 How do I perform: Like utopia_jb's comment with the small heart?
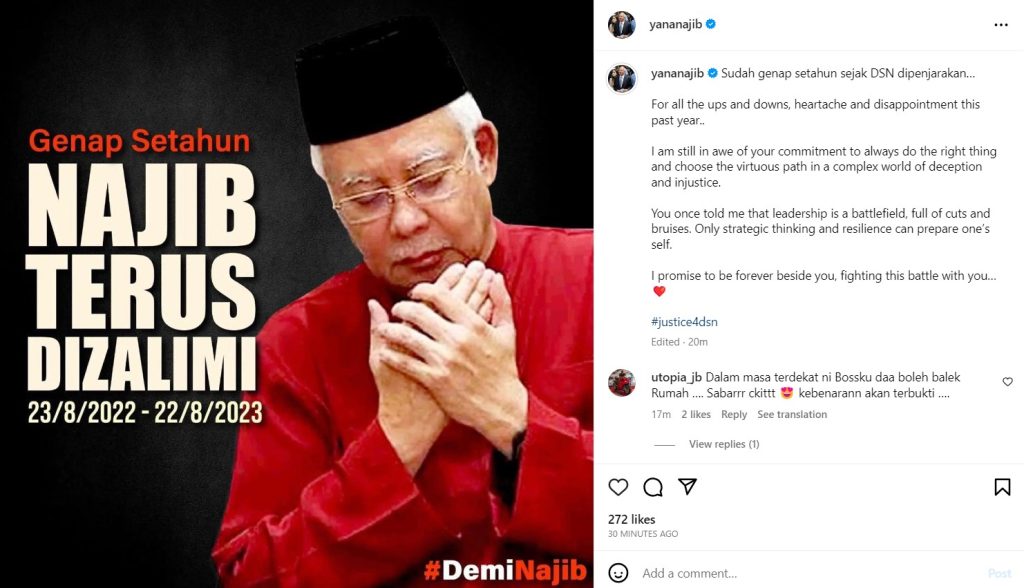point(1008,382)
